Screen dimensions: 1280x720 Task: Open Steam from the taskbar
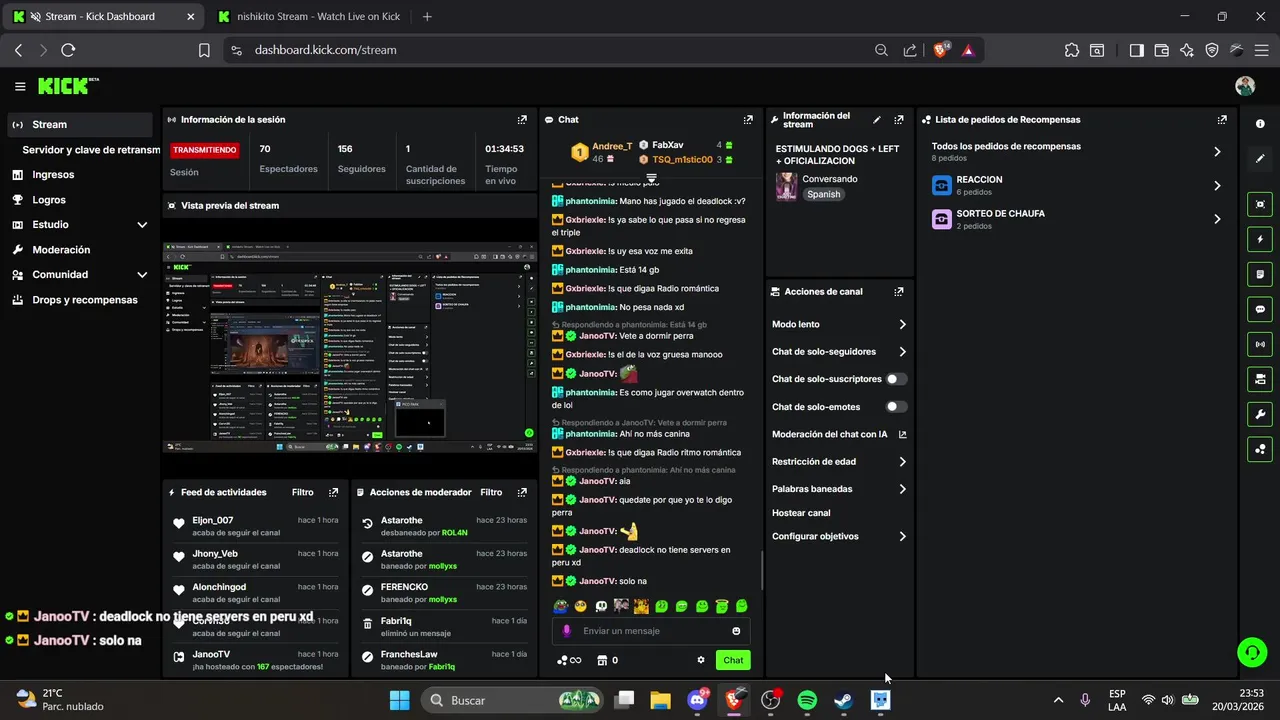coord(844,700)
